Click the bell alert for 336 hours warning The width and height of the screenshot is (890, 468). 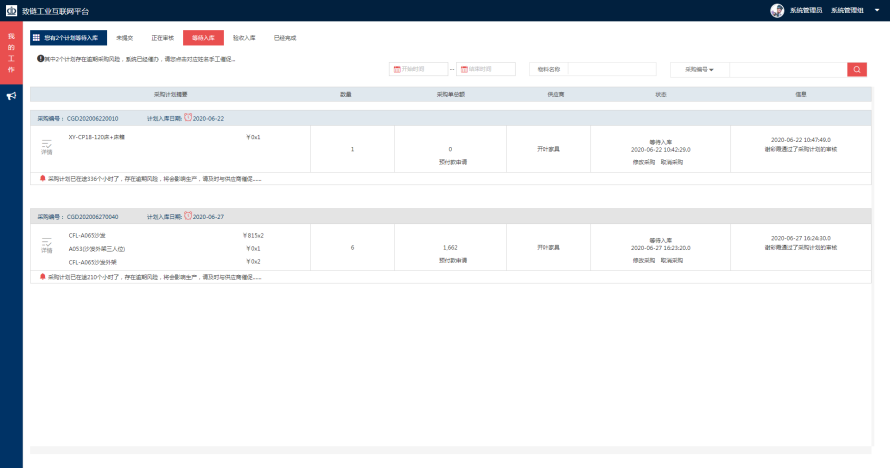pos(43,178)
